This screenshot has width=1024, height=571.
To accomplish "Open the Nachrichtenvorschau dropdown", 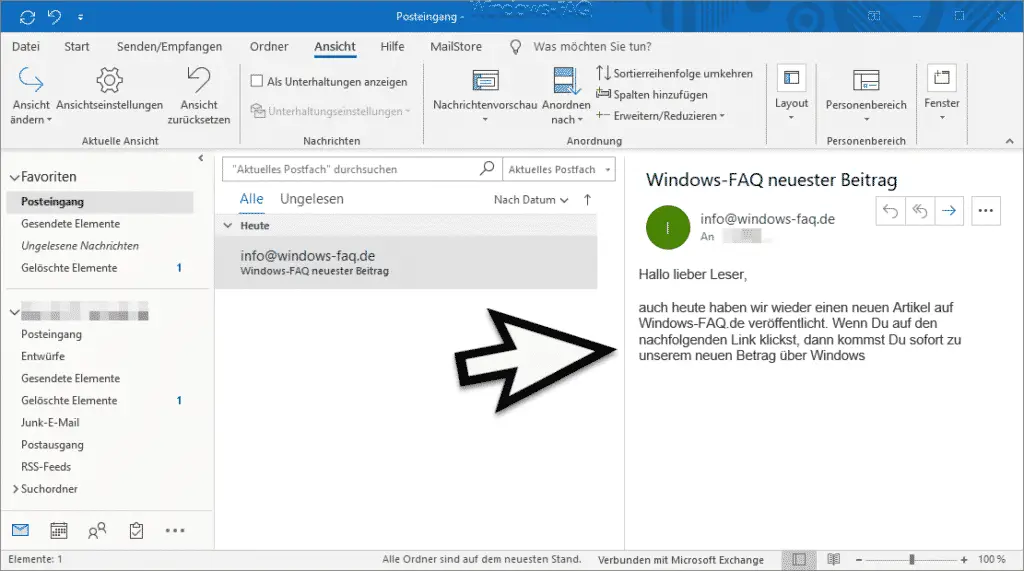I will (485, 95).
